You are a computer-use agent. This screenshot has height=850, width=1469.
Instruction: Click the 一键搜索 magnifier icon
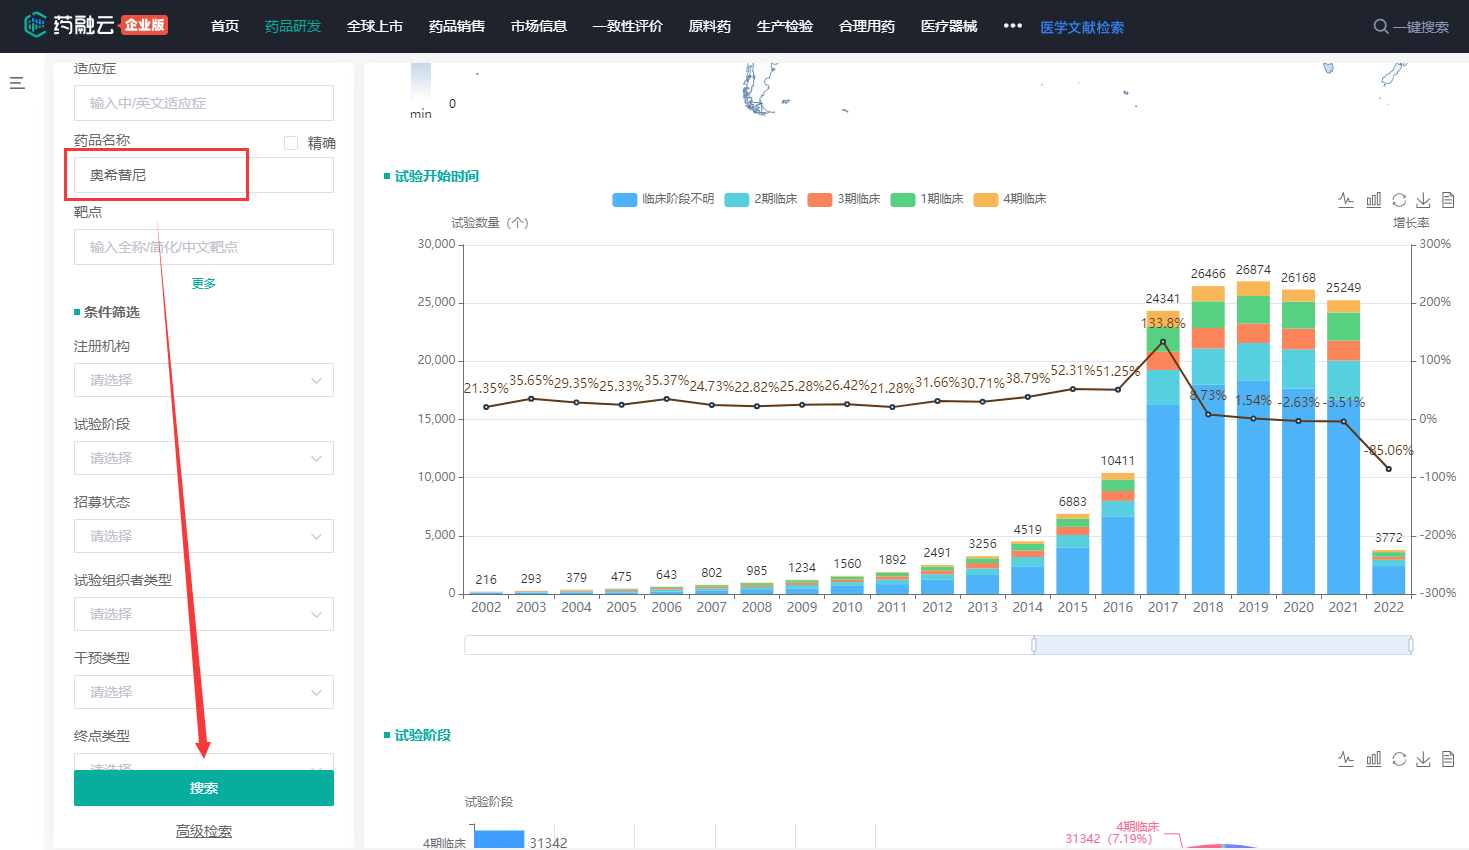1381,27
